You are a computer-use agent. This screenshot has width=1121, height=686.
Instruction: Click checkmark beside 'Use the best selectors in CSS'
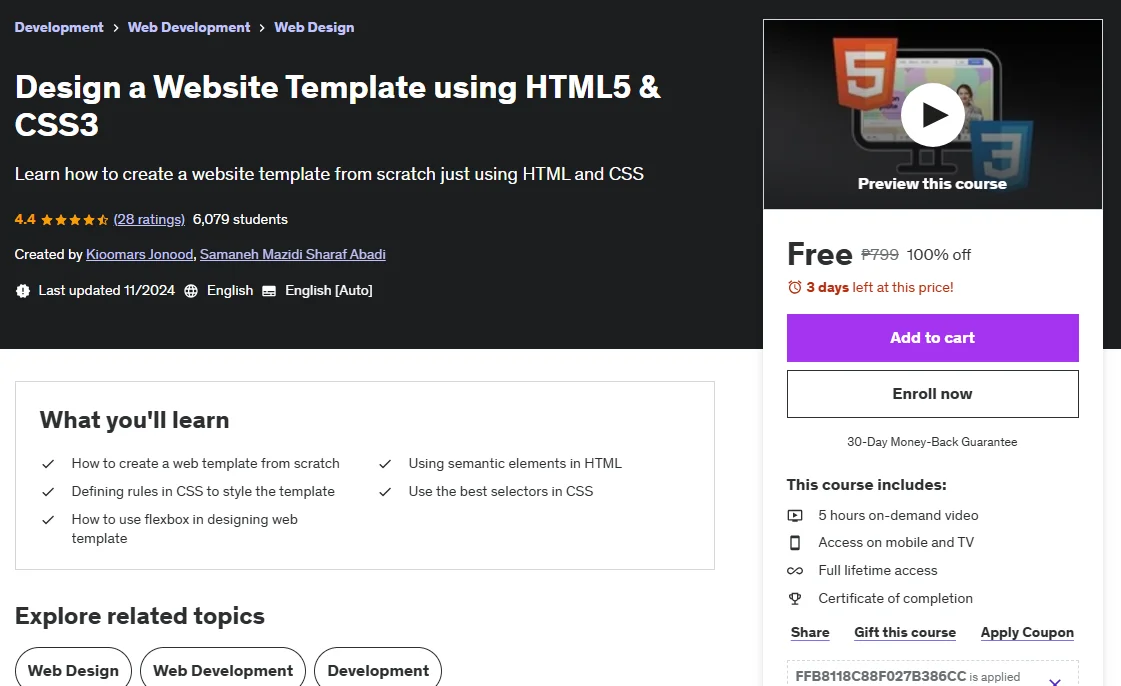(385, 492)
